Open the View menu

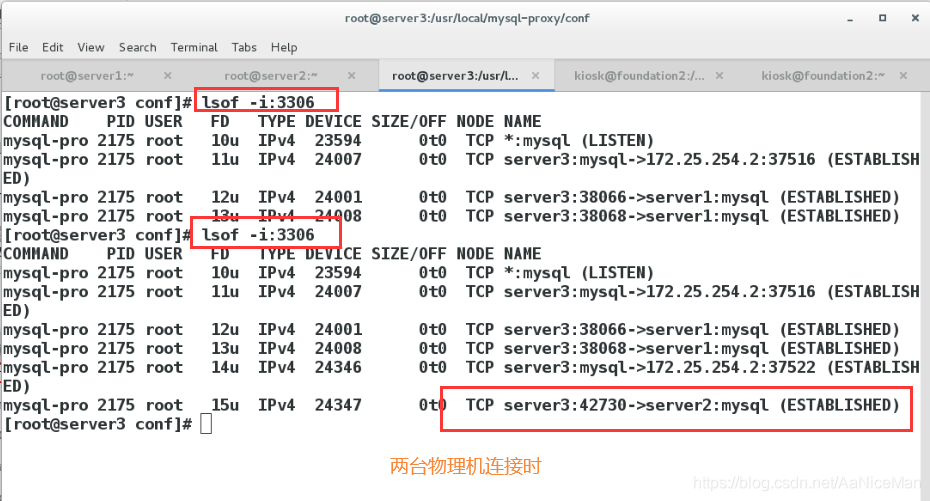91,47
